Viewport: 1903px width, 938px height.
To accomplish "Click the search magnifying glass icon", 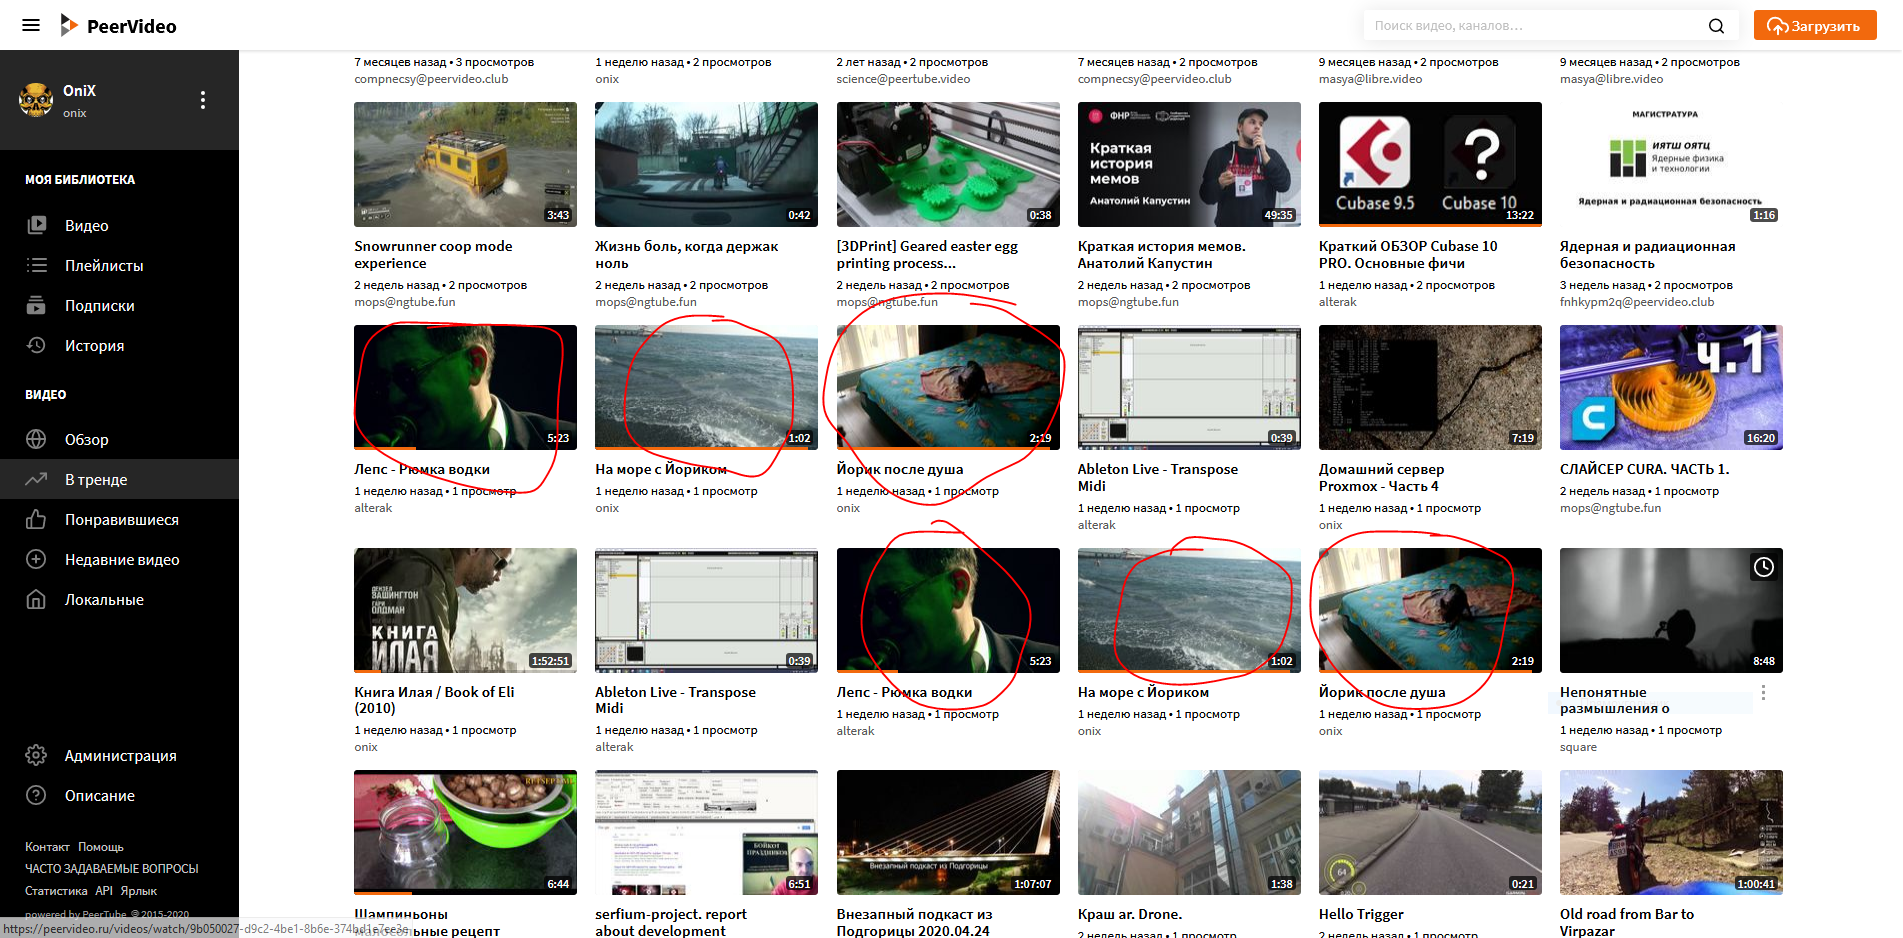I will [x=1716, y=25].
